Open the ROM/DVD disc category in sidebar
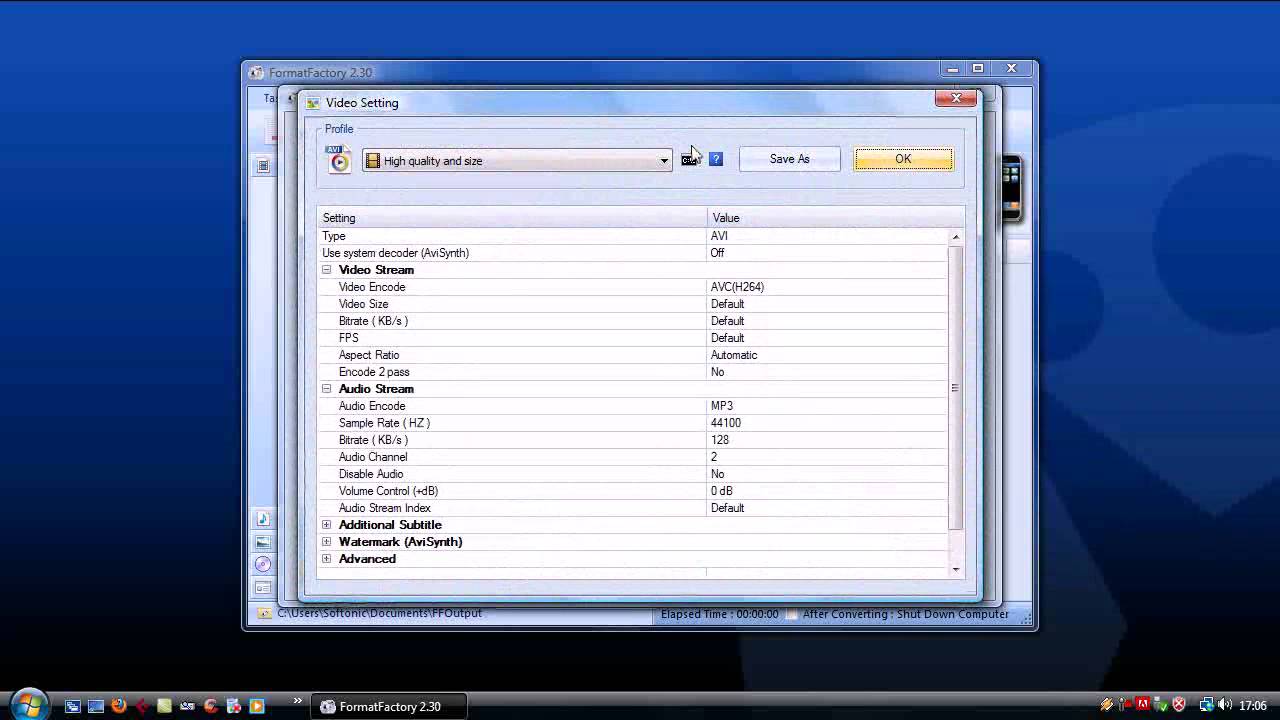The width and height of the screenshot is (1280, 720). coord(263,564)
